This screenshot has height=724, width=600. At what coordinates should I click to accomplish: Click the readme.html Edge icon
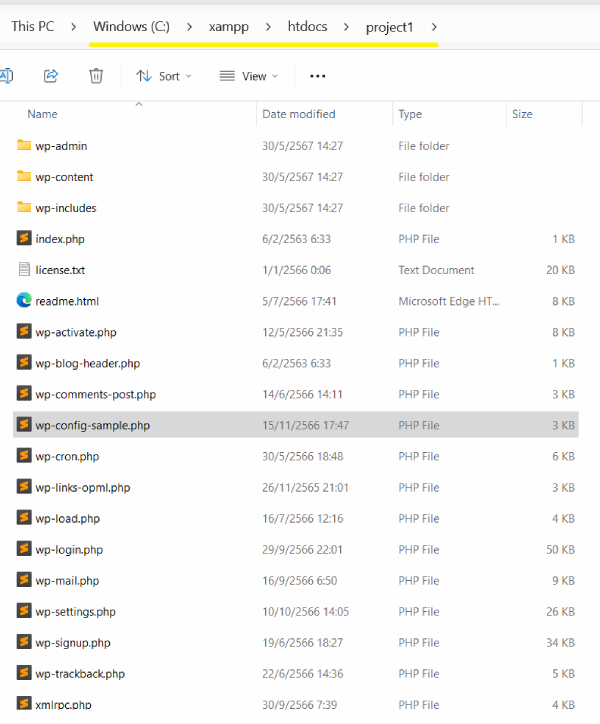(24, 300)
